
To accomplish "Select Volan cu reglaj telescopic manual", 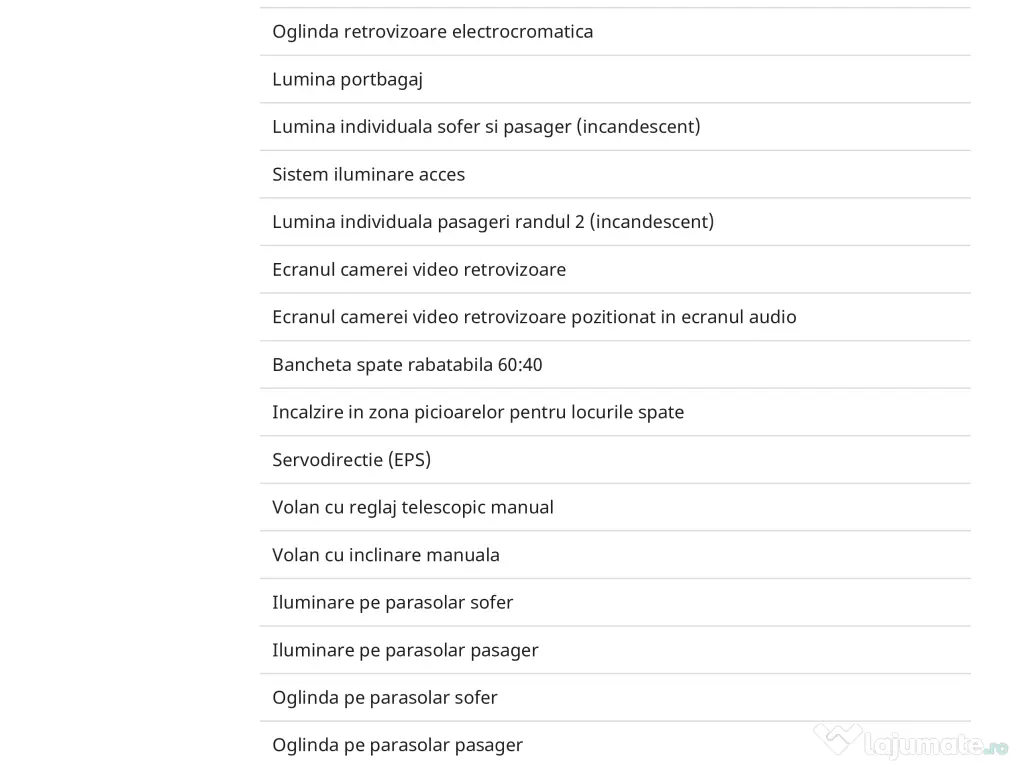I will coord(412,507).
